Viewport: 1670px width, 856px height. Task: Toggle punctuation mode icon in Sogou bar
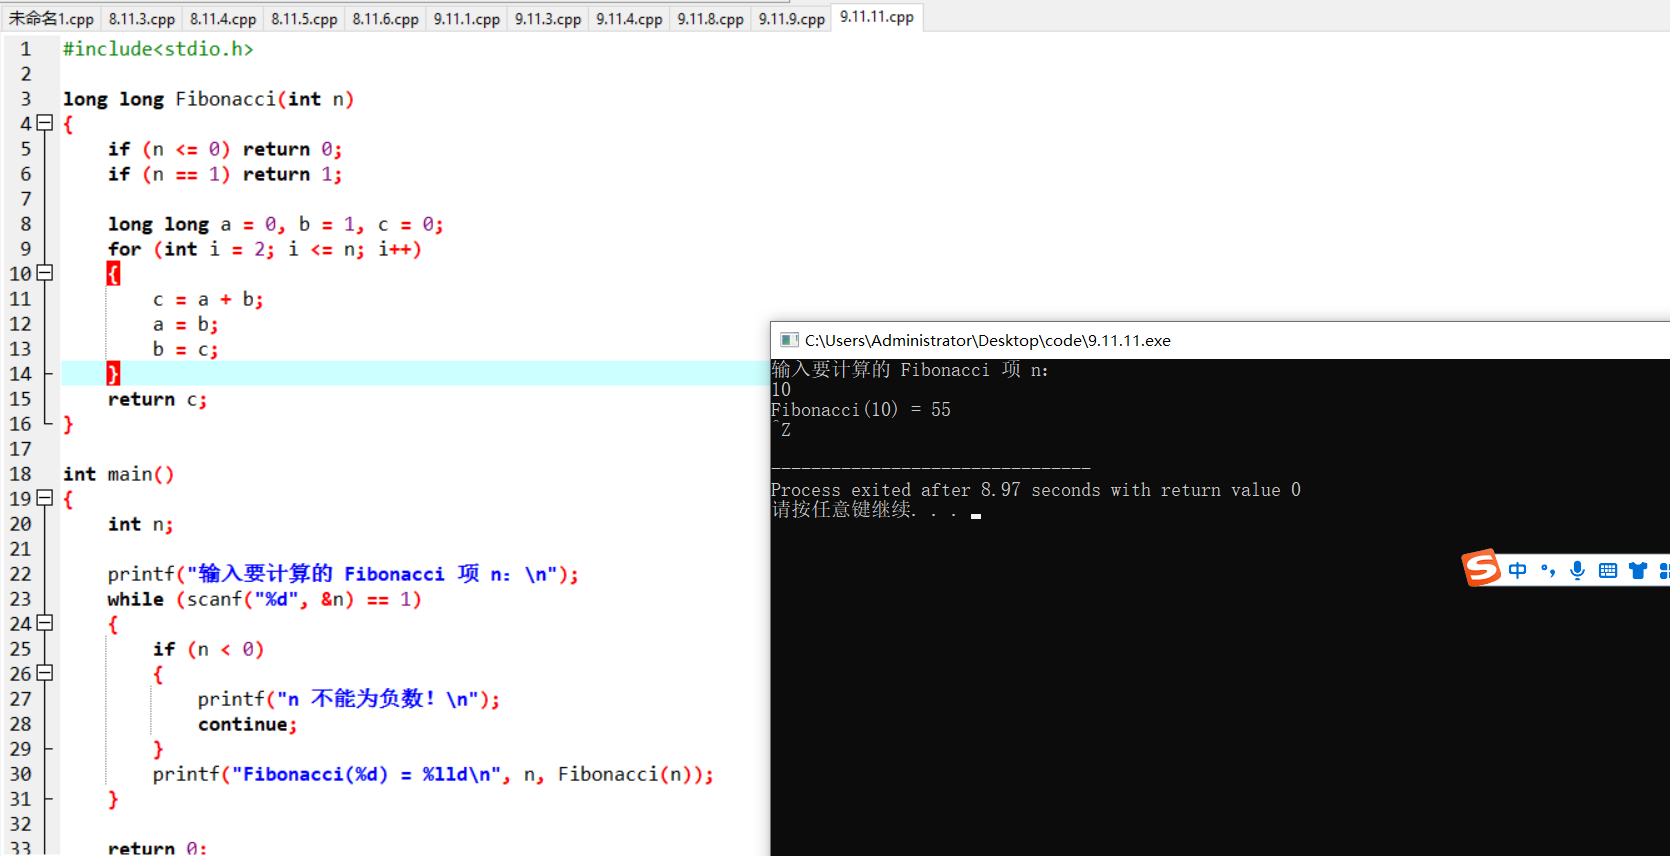point(1548,570)
